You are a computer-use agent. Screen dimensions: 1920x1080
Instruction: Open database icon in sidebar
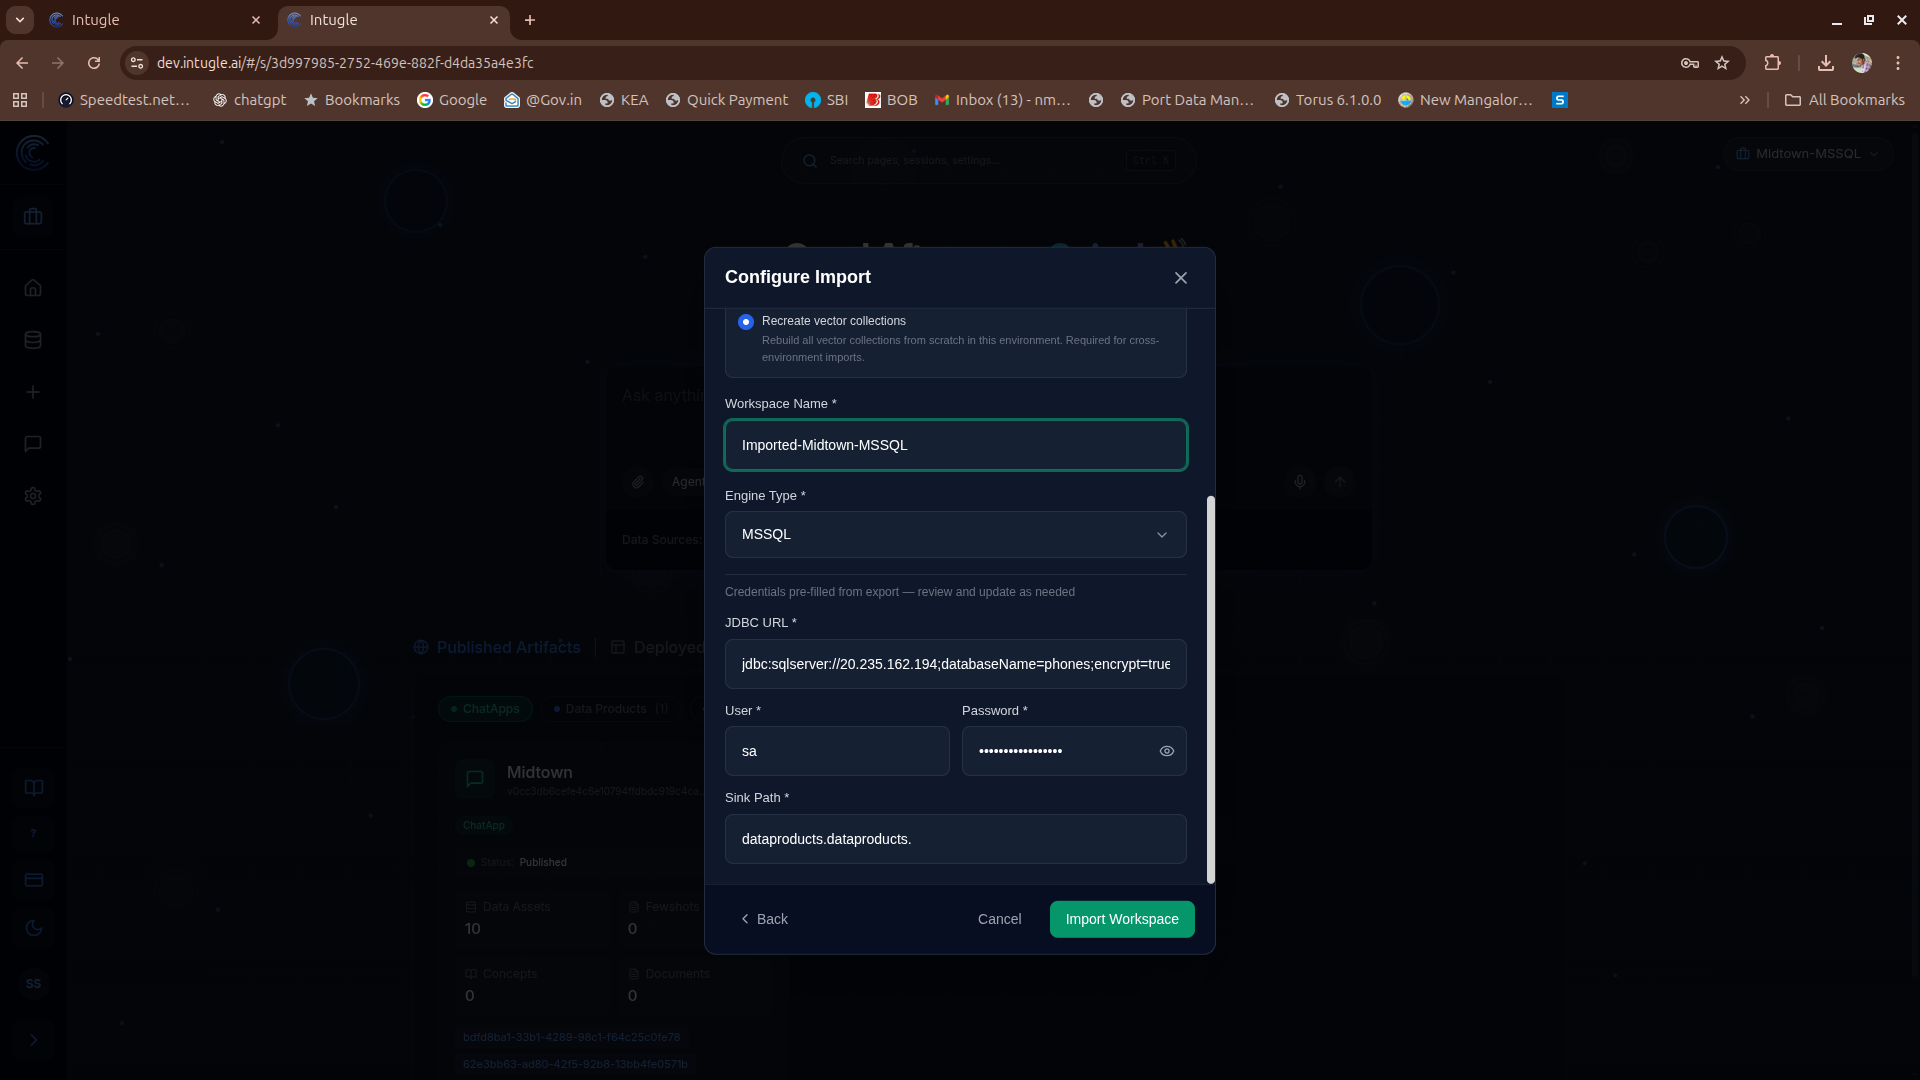click(33, 340)
